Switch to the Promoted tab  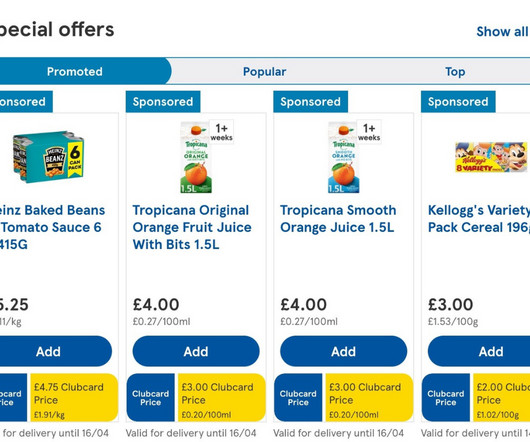click(75, 72)
